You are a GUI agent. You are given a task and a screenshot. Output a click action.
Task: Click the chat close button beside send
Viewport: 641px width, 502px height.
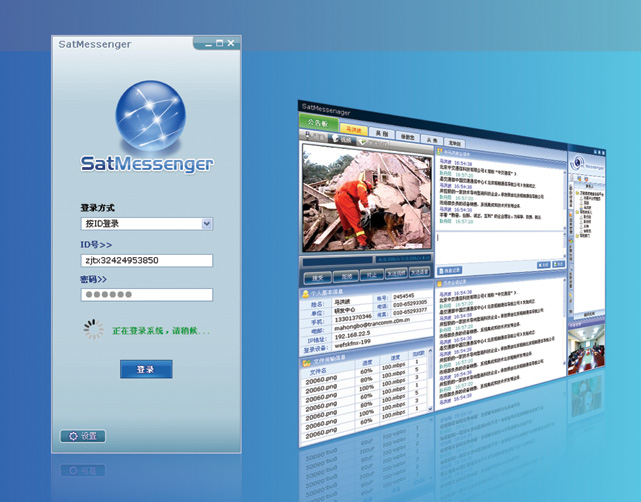(x=543, y=265)
